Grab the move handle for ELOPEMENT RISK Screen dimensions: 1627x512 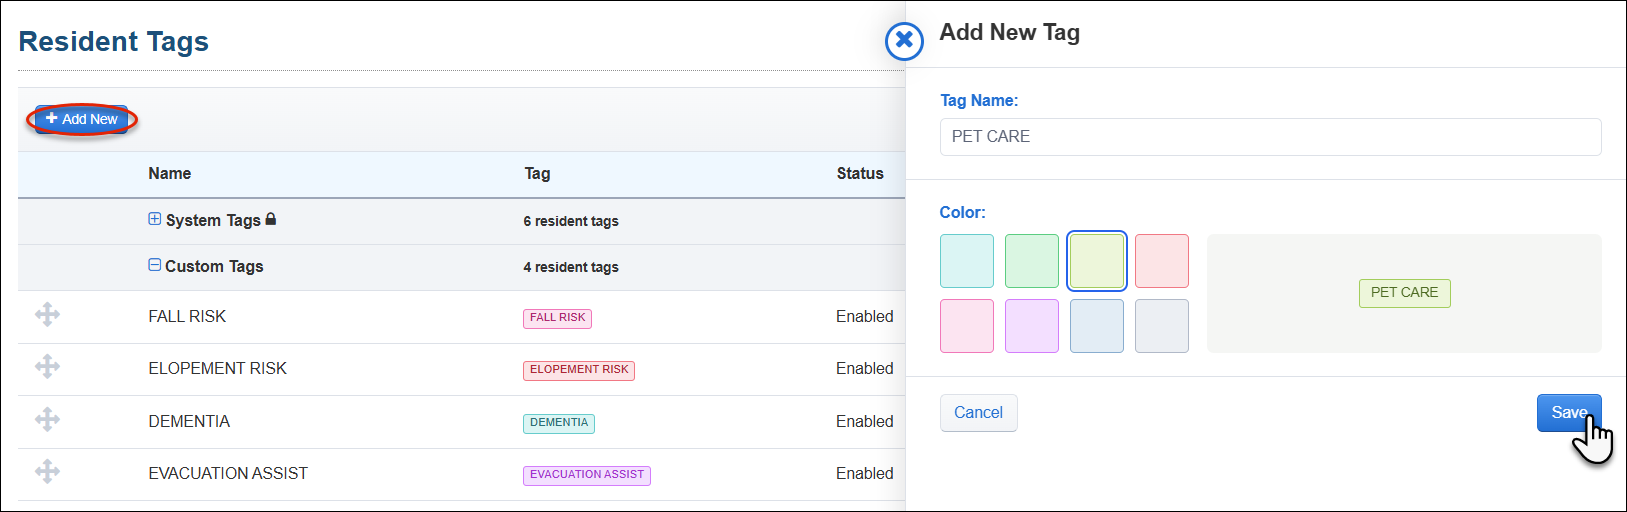point(47,367)
